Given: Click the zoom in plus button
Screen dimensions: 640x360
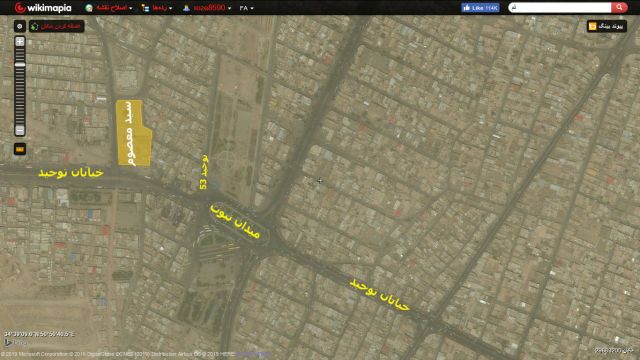Looking at the screenshot, I should click(x=20, y=42).
